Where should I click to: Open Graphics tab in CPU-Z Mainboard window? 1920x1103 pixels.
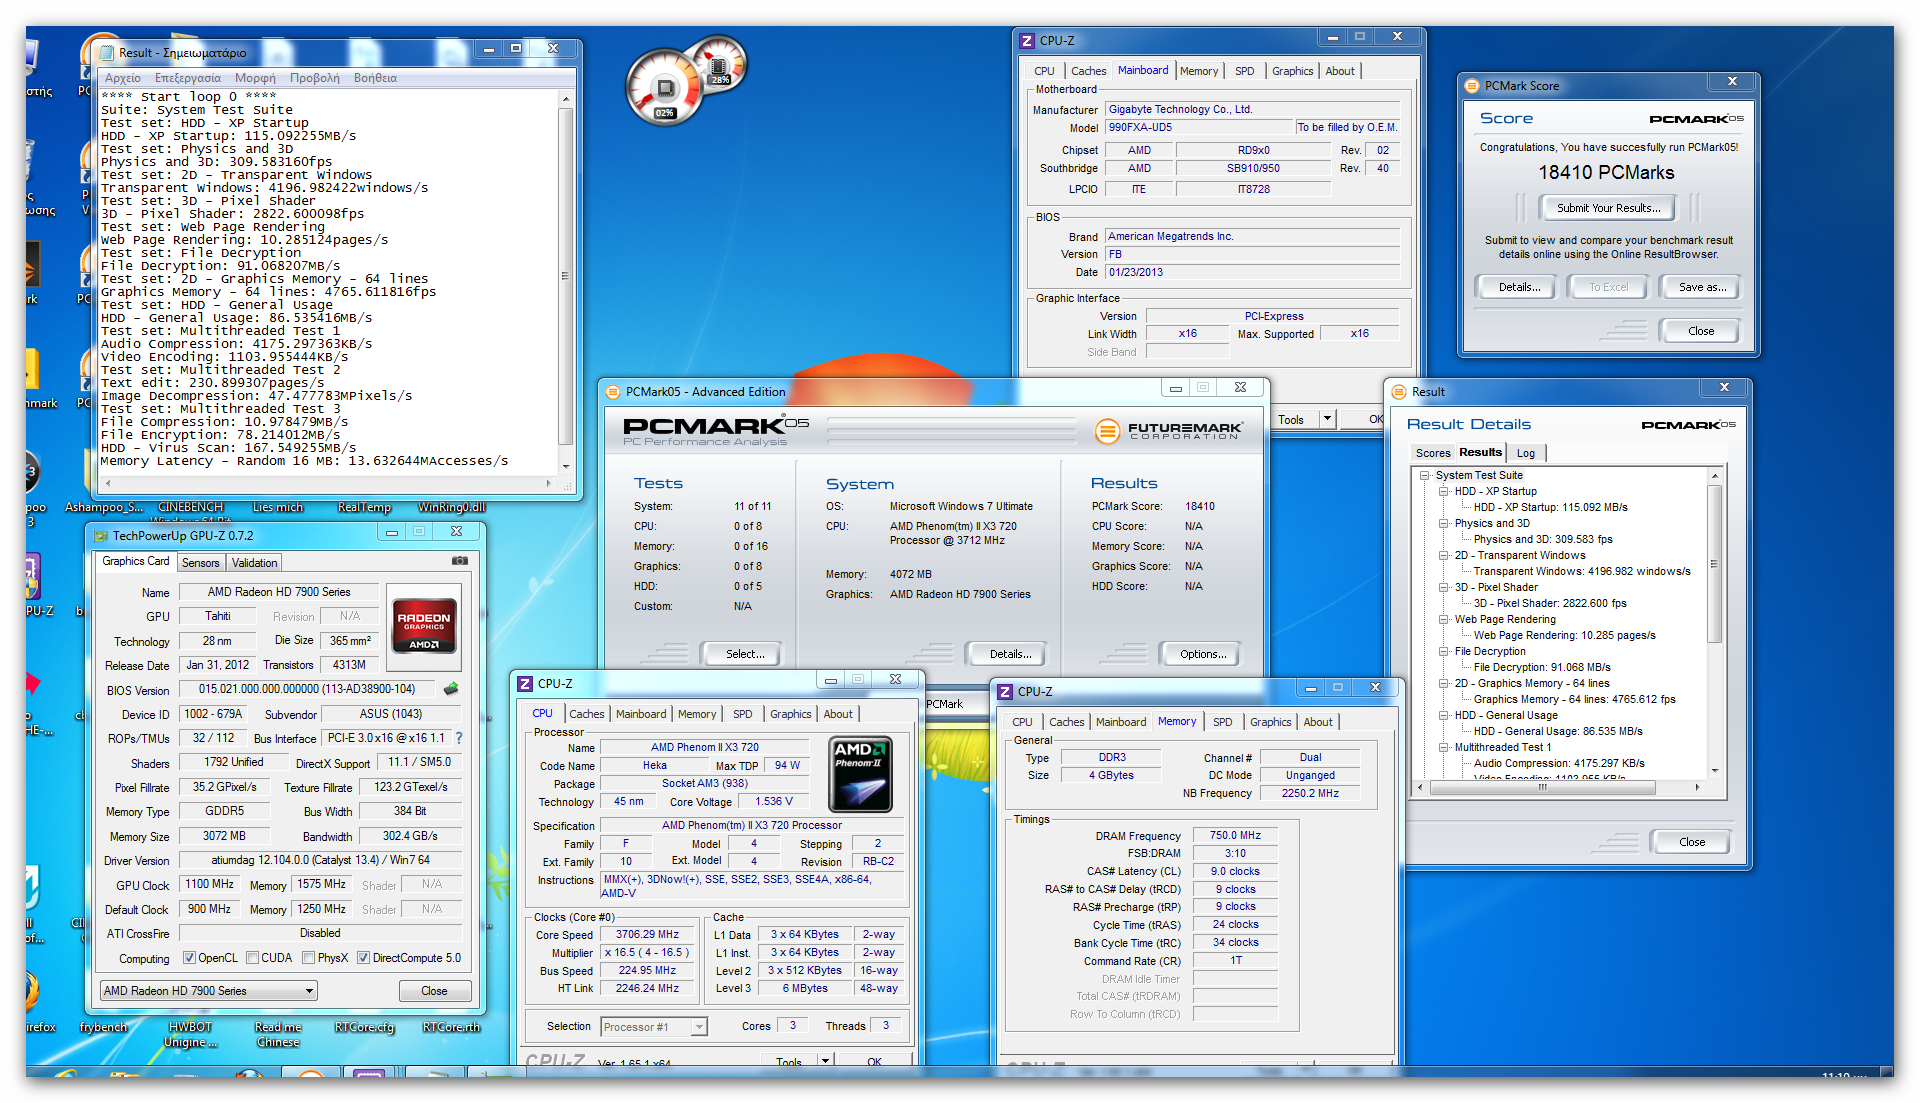[1293, 71]
